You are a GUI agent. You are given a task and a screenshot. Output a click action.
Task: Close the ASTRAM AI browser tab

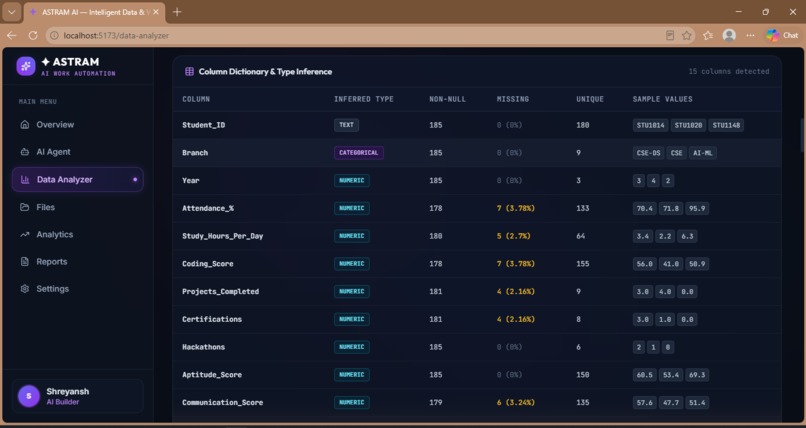pos(156,12)
